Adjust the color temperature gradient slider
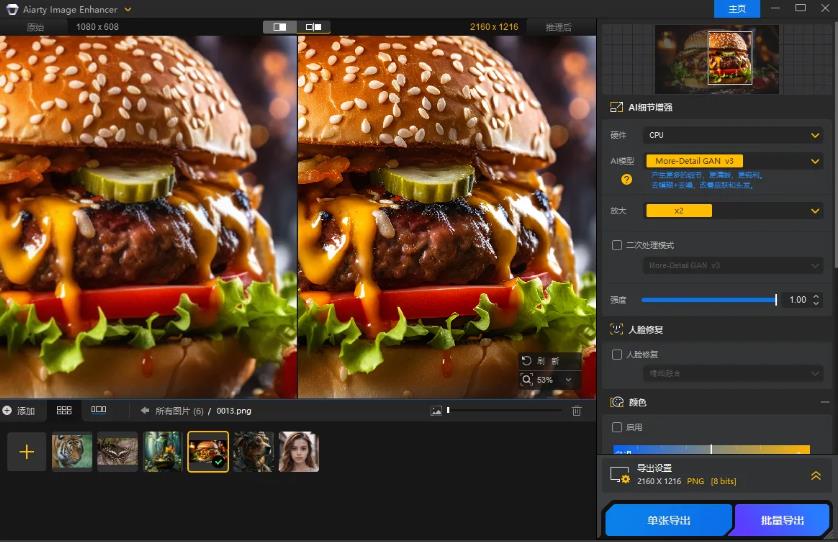Screen dimensions: 838x542 pyautogui.click(x=711, y=449)
